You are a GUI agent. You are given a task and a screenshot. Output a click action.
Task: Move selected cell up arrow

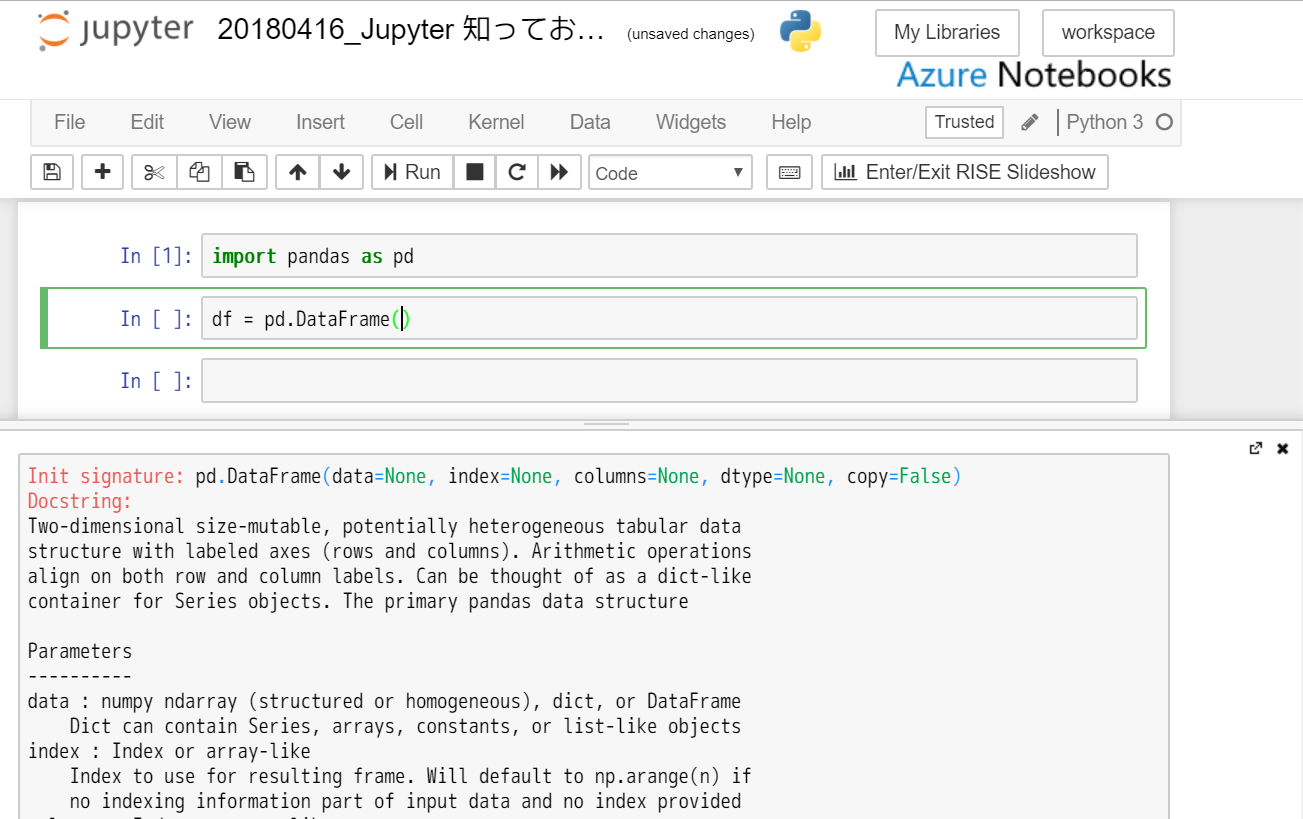click(x=297, y=172)
